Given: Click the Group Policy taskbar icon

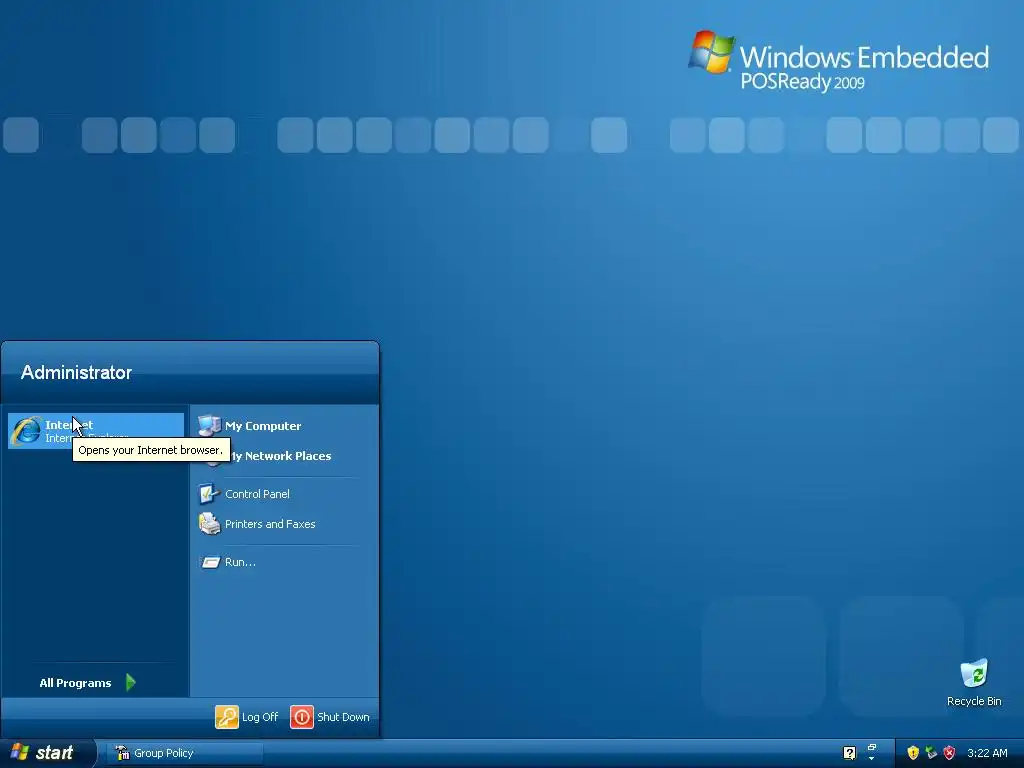Looking at the screenshot, I should pos(122,753).
